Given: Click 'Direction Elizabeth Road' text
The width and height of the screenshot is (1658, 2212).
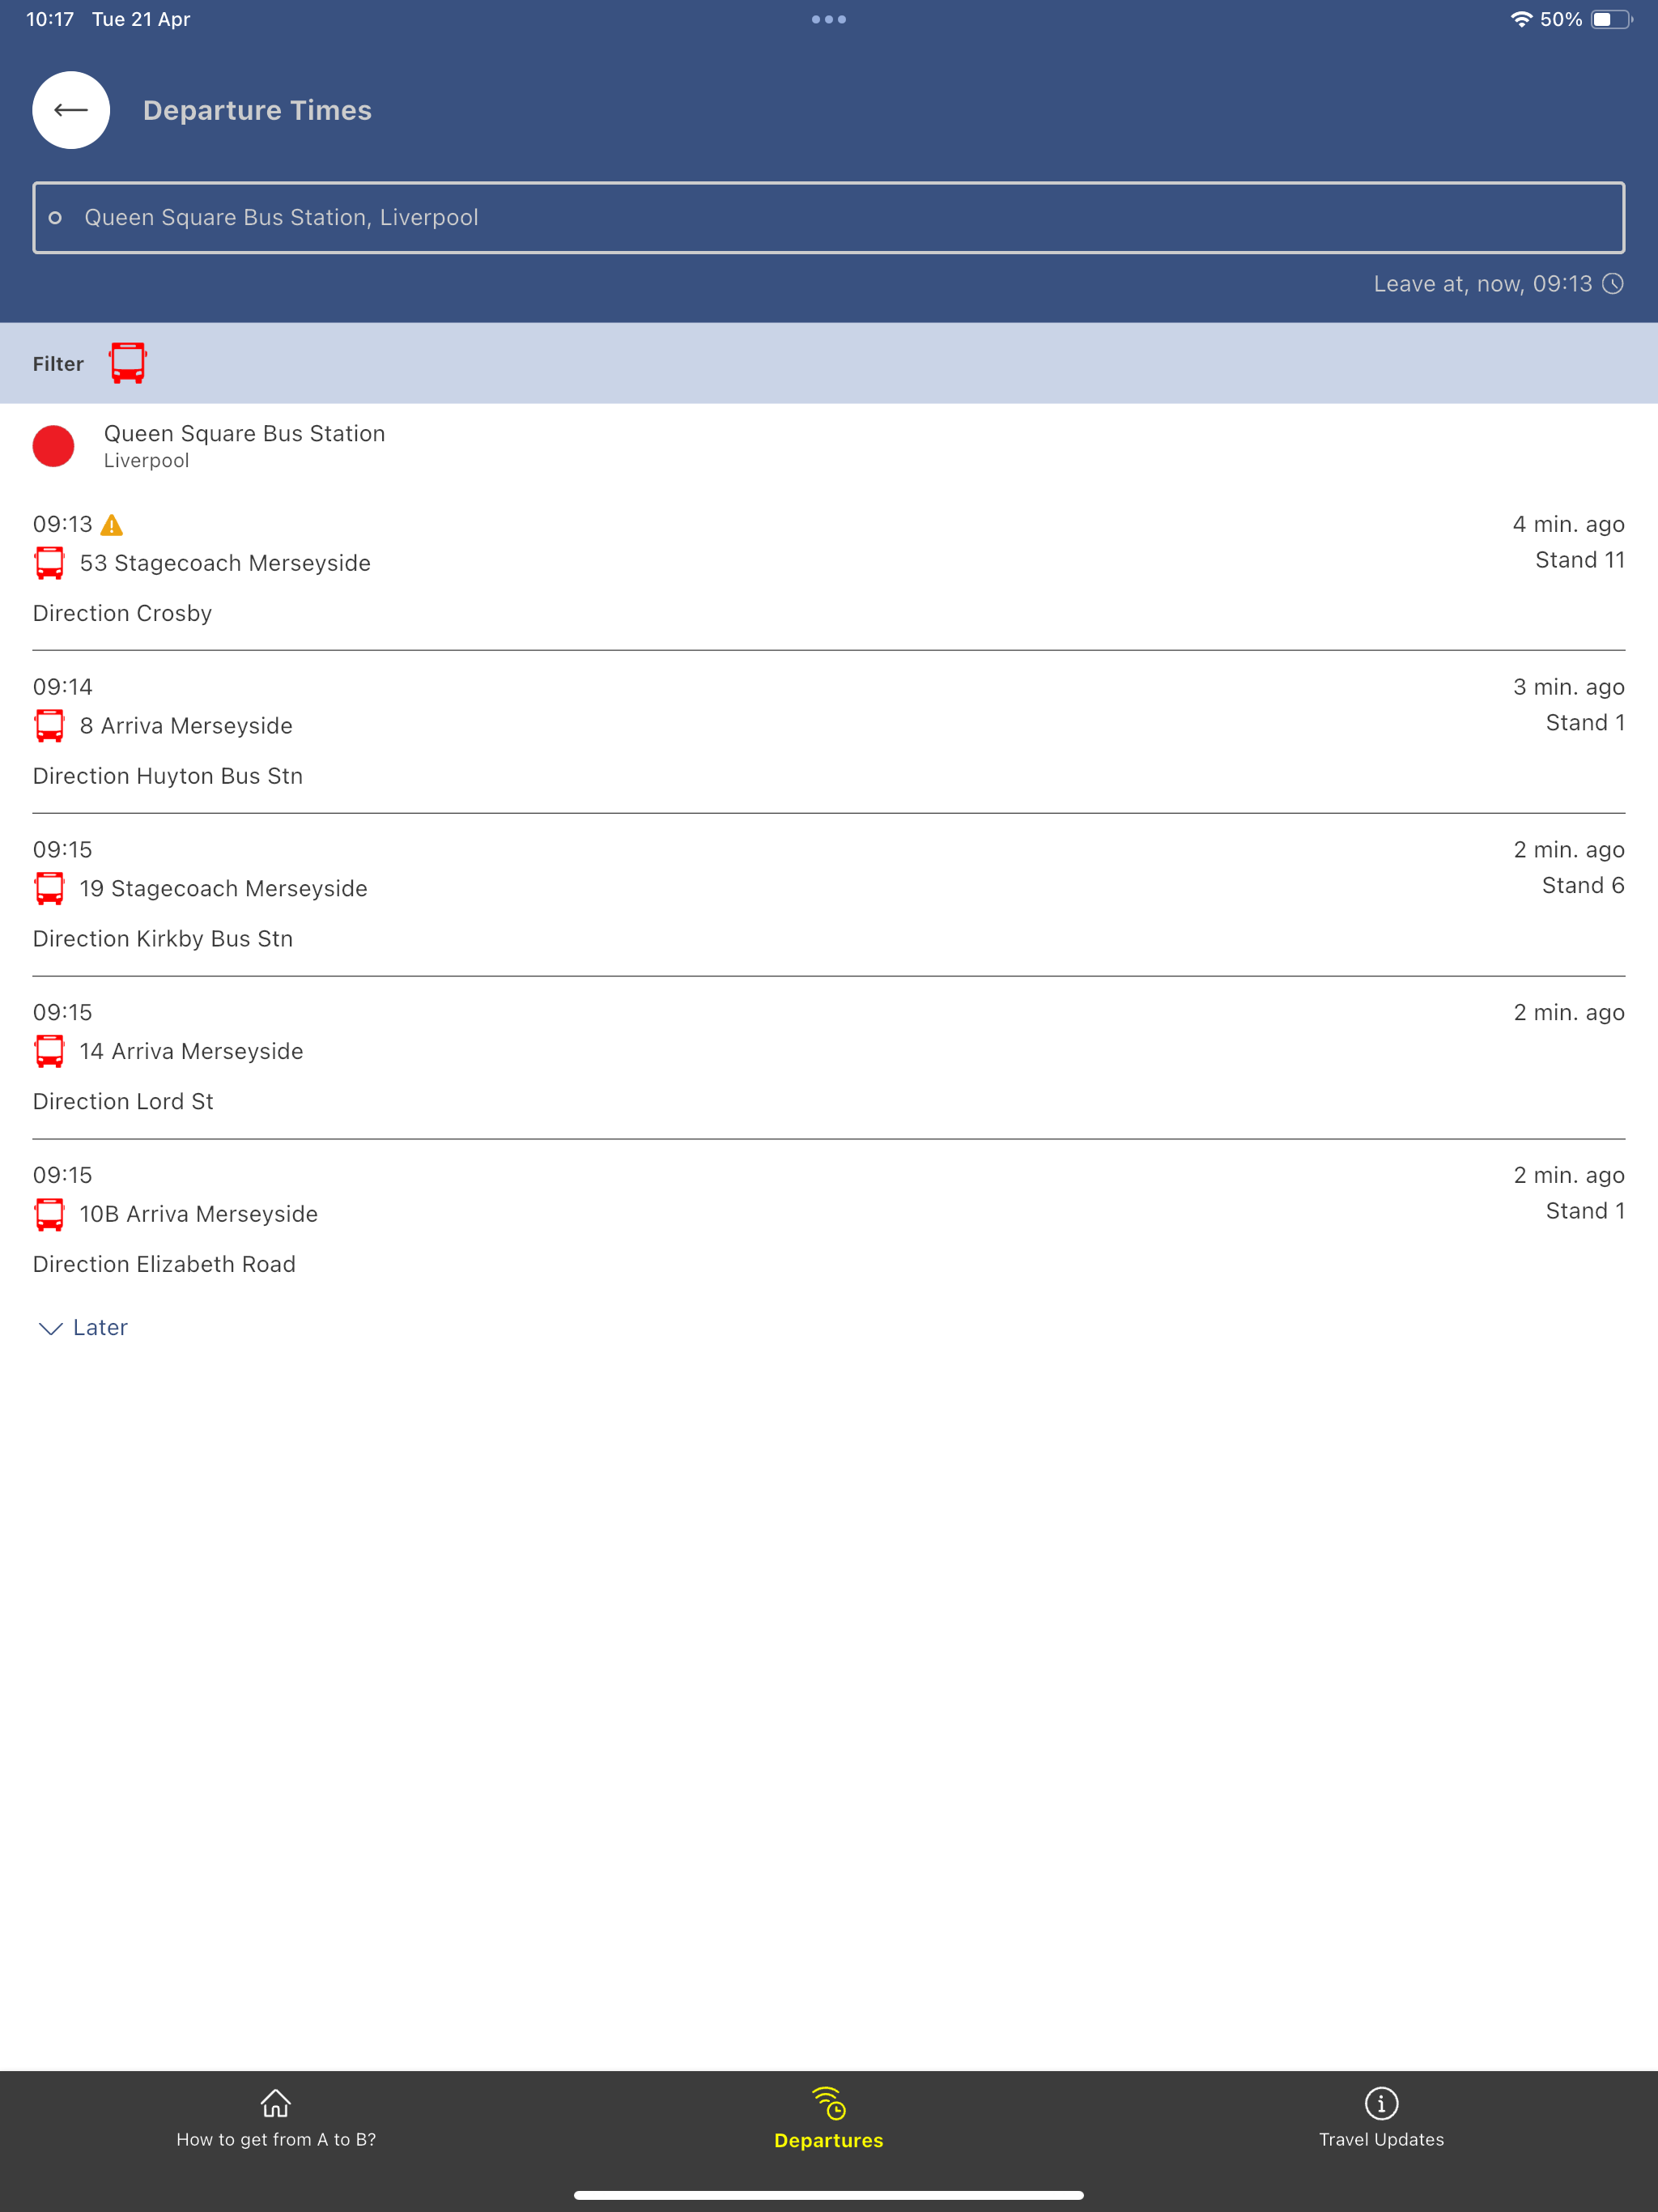Looking at the screenshot, I should tap(164, 1264).
